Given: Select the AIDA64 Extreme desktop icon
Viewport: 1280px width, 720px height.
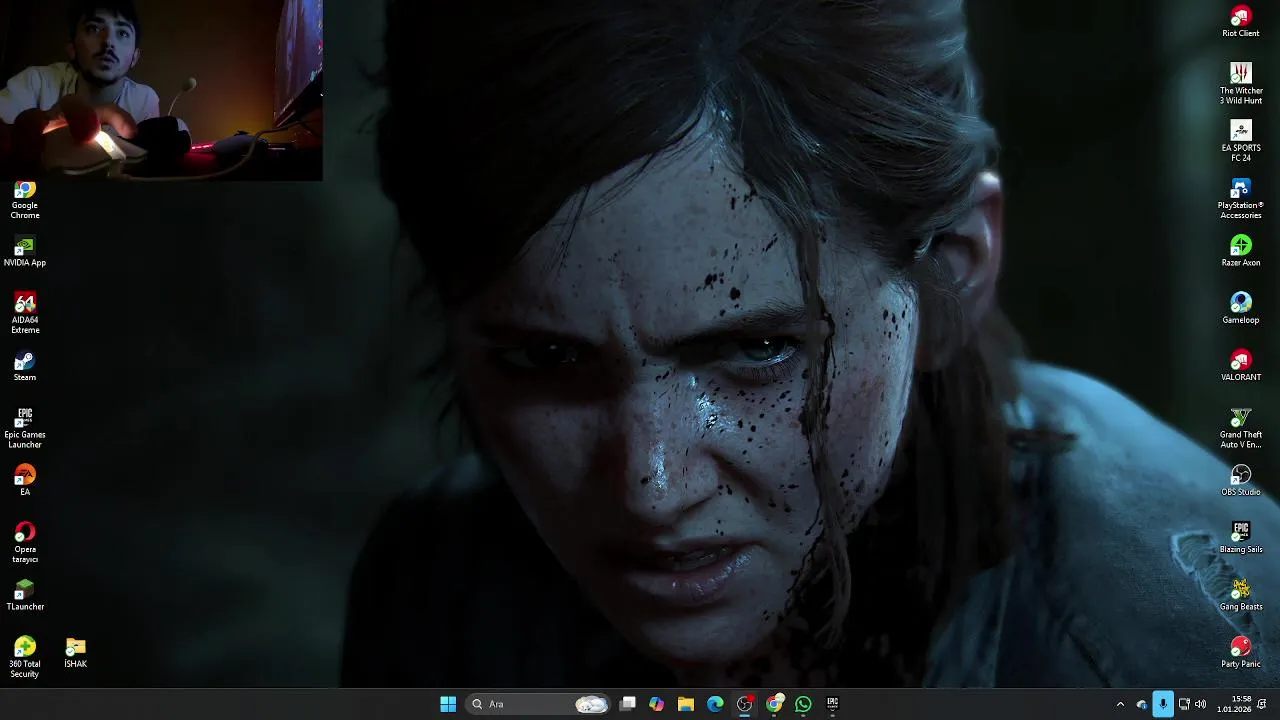Looking at the screenshot, I should click(25, 314).
